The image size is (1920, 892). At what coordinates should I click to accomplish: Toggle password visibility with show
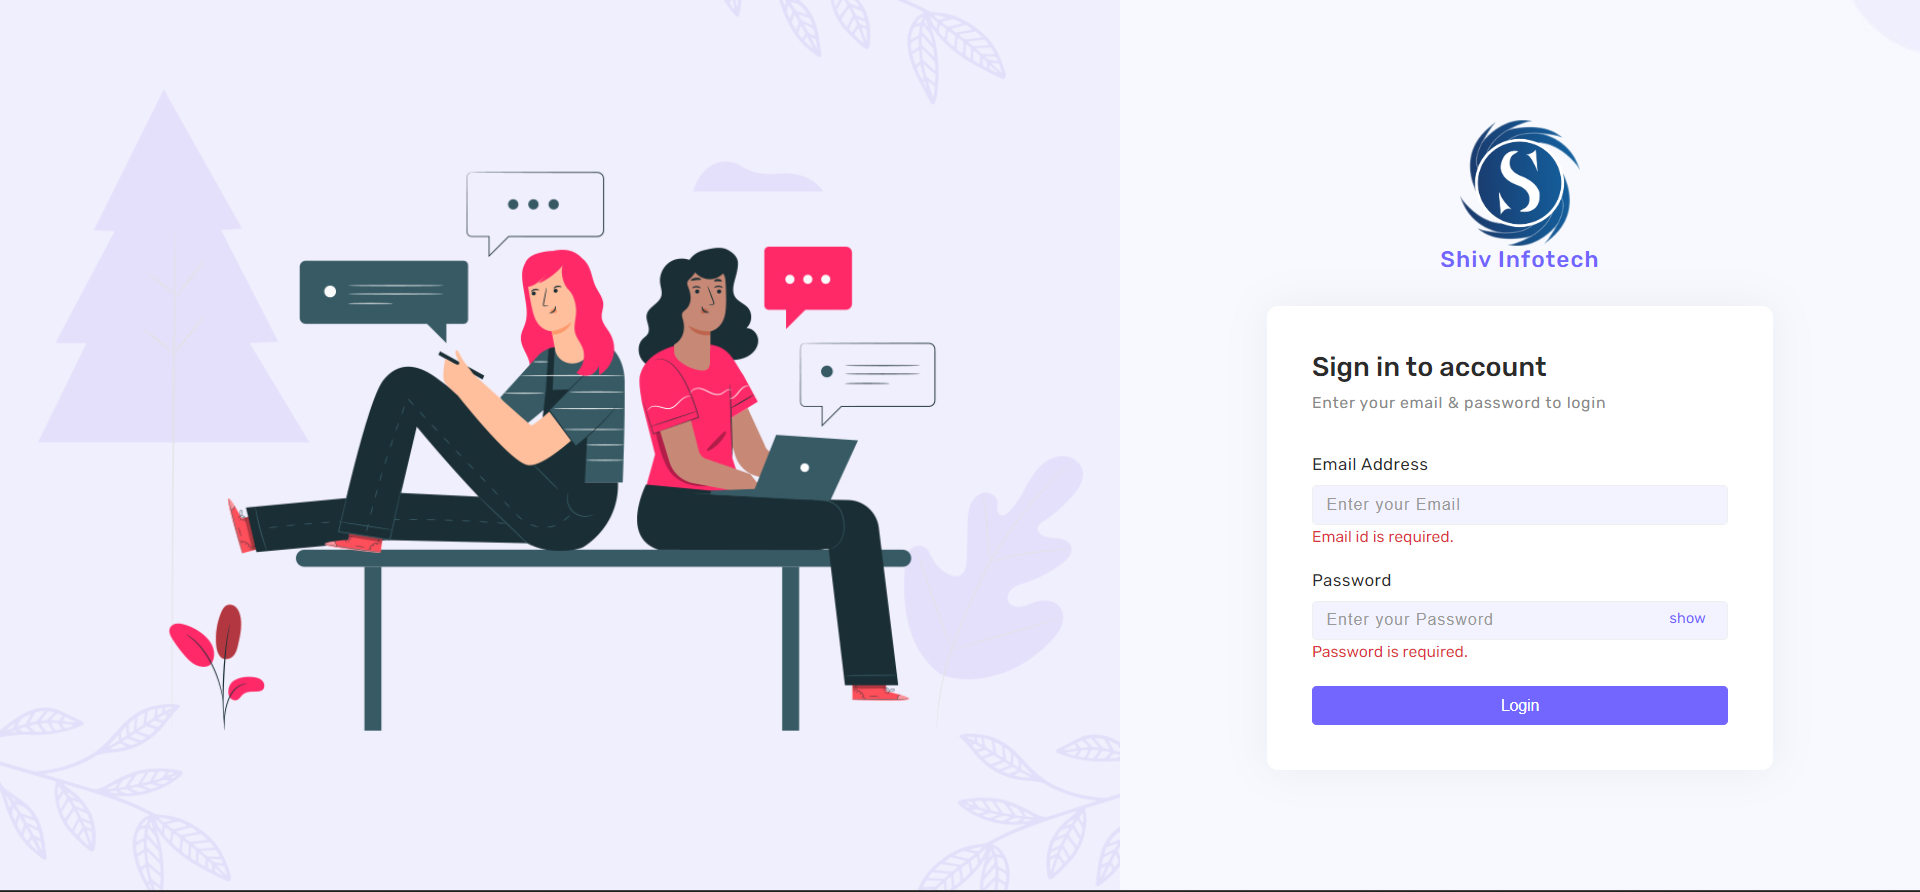tap(1687, 619)
